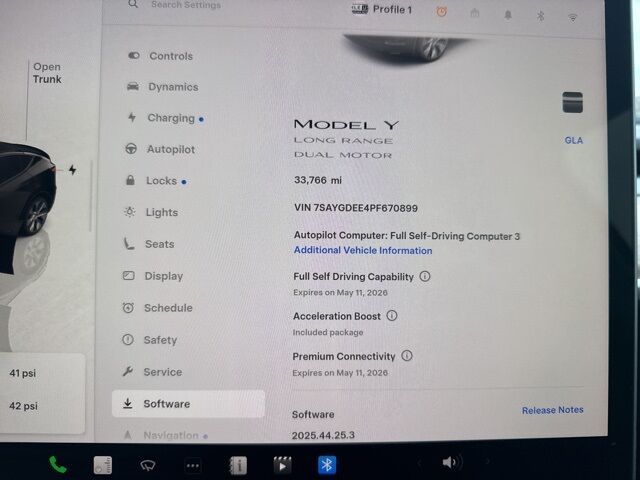
Task: Open the Phone app in the dock
Action: (x=58, y=464)
